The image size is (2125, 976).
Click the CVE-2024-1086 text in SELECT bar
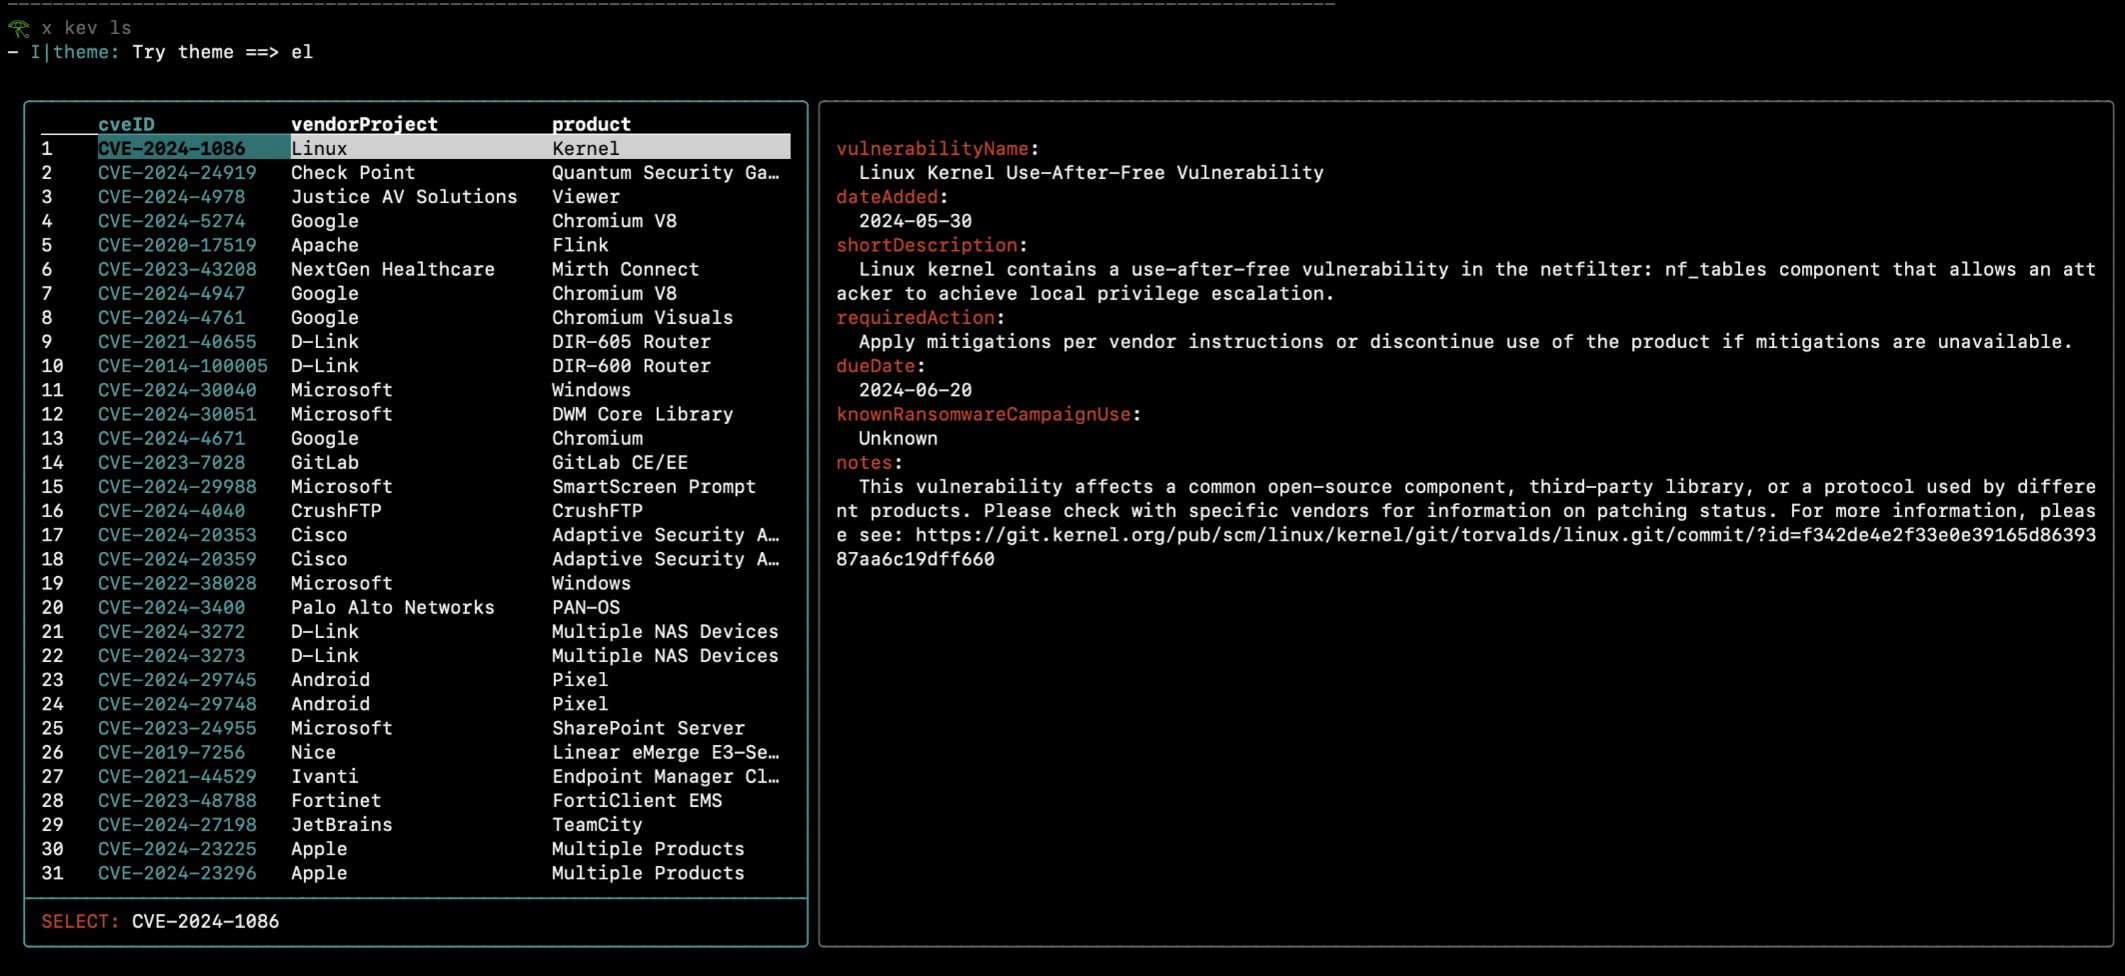[206, 921]
